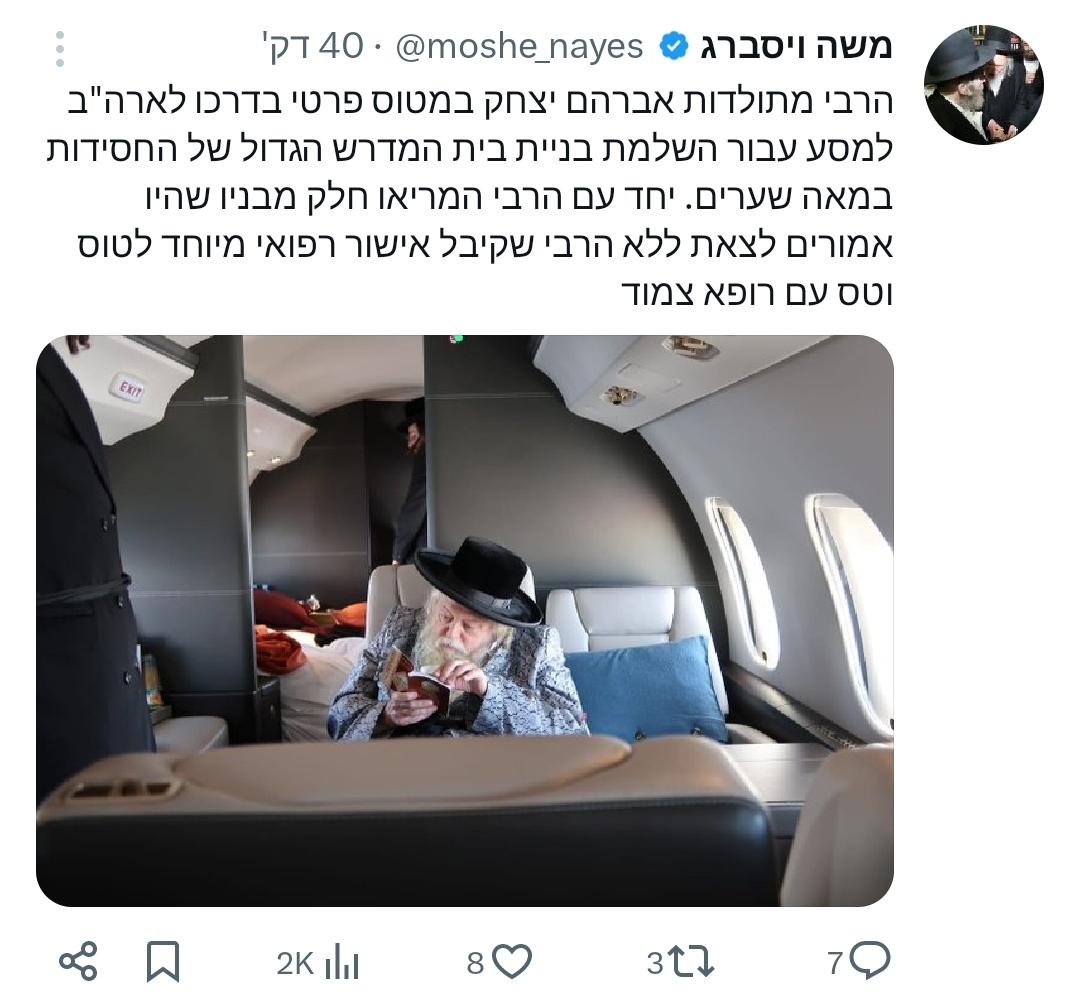1080x997 pixels.
Task: Open the three-dot more options menu
Action: click(x=60, y=49)
